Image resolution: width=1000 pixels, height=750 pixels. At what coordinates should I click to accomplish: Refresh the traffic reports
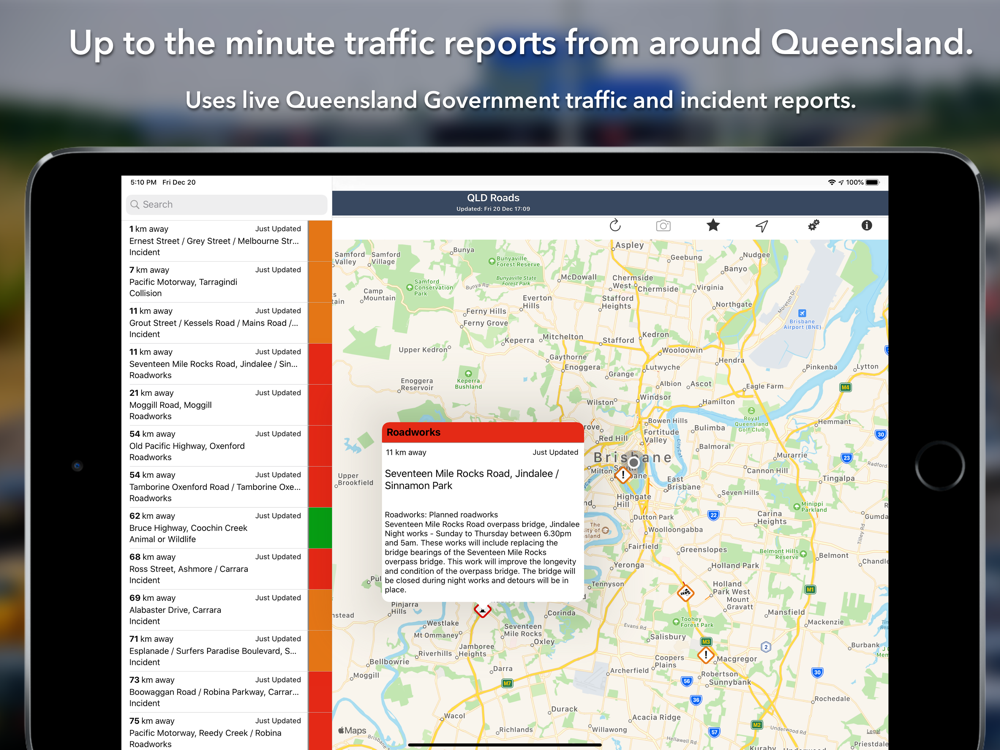pyautogui.click(x=615, y=225)
